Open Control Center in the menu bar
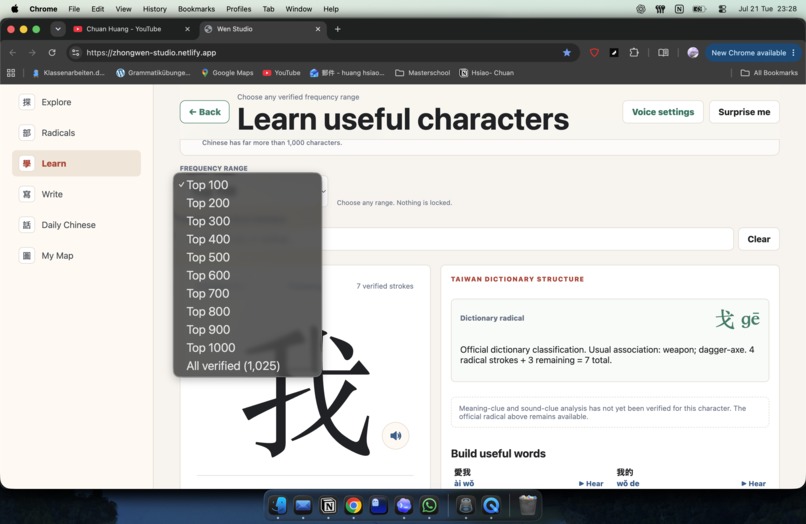Image resolution: width=806 pixels, height=524 pixels. [722, 9]
